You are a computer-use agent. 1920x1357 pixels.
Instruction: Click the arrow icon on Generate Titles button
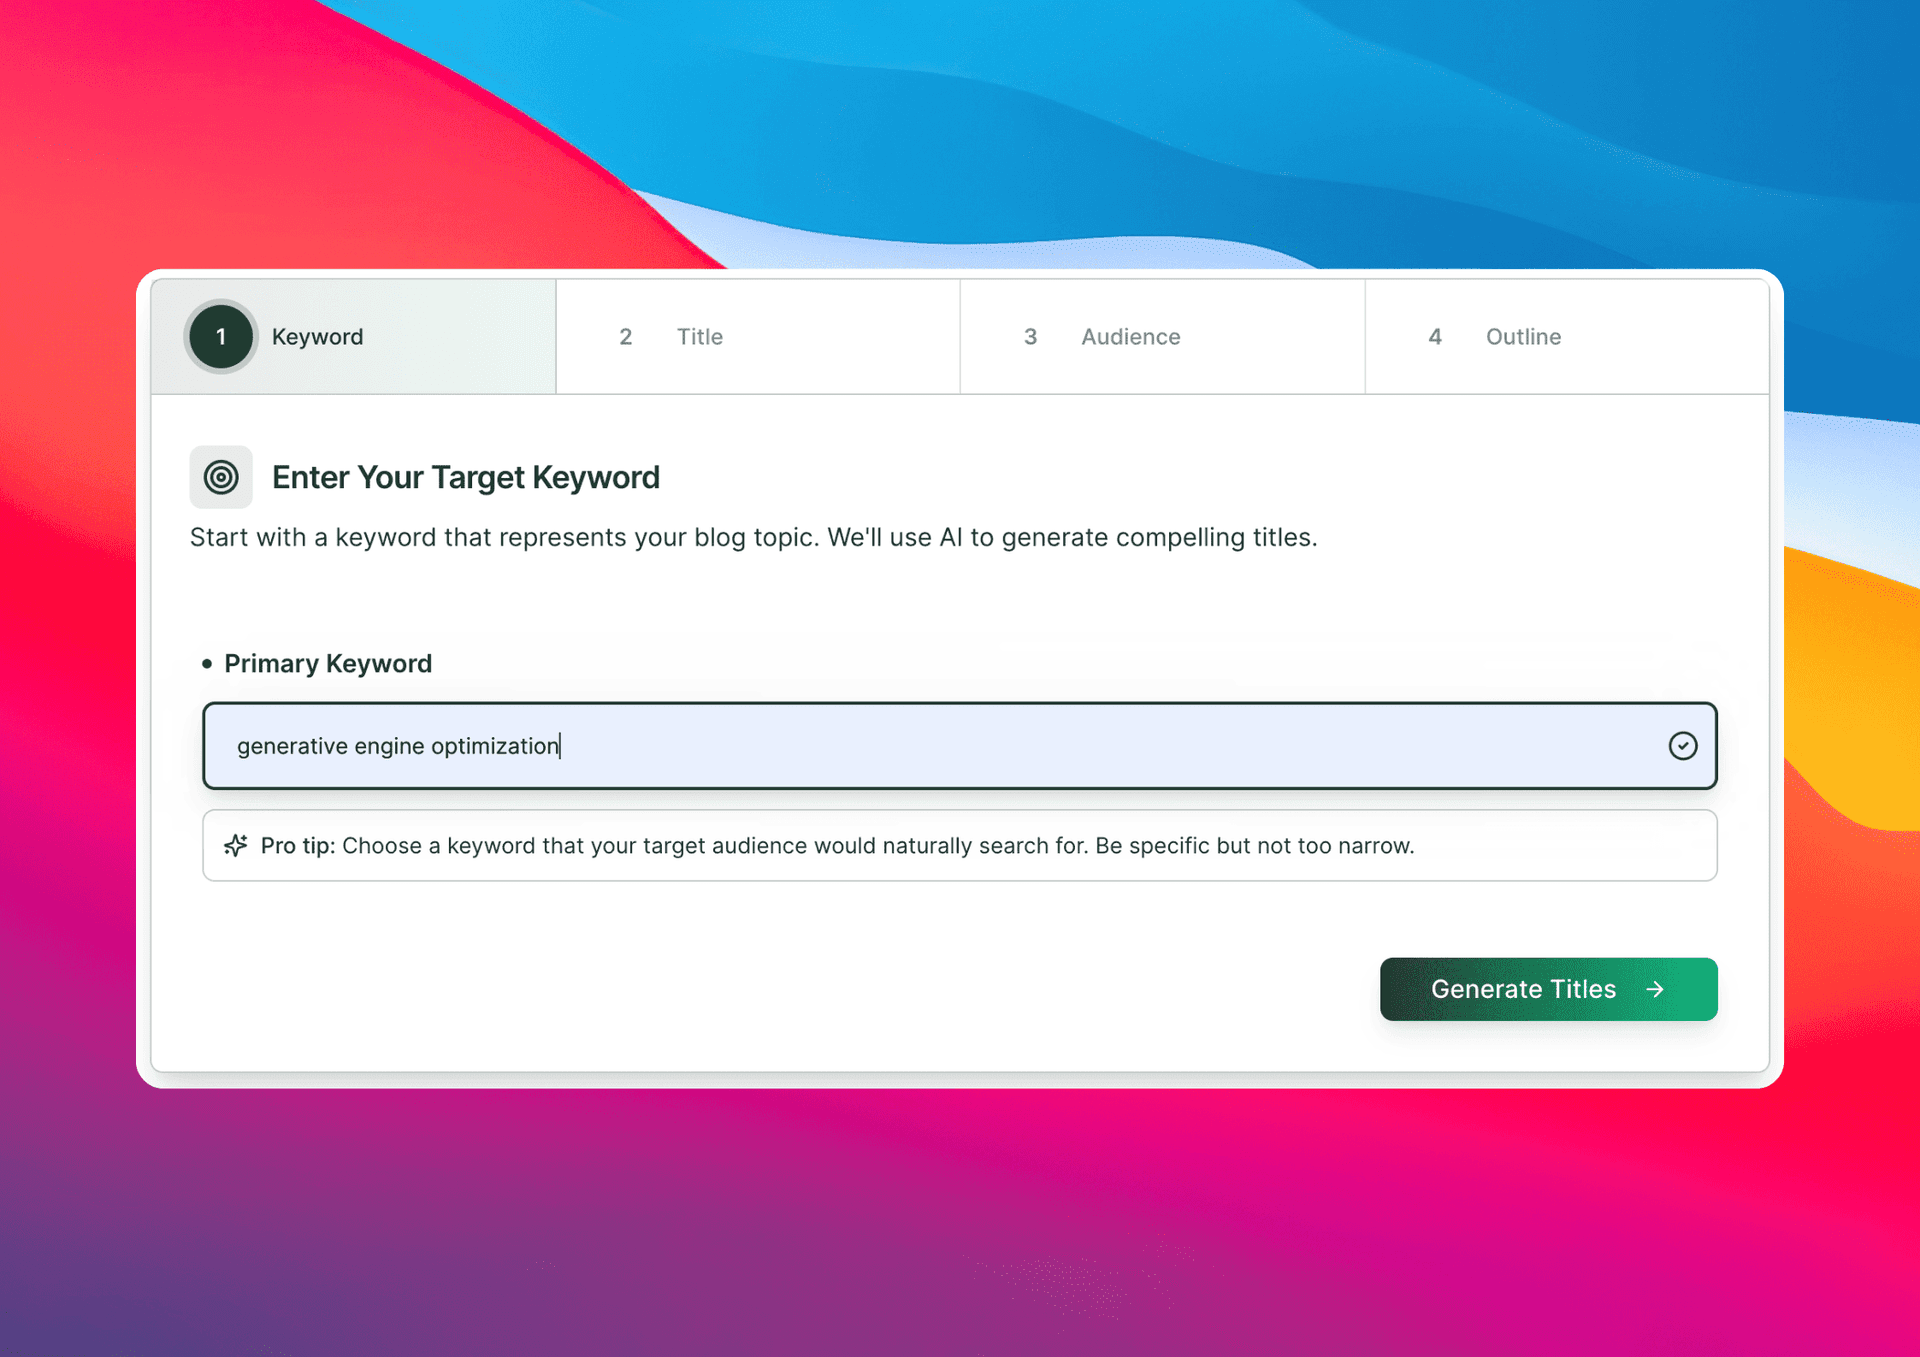pos(1657,989)
